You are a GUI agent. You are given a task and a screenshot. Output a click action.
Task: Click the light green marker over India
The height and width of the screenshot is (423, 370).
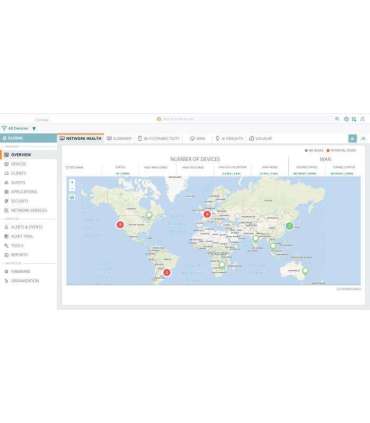coord(255,238)
